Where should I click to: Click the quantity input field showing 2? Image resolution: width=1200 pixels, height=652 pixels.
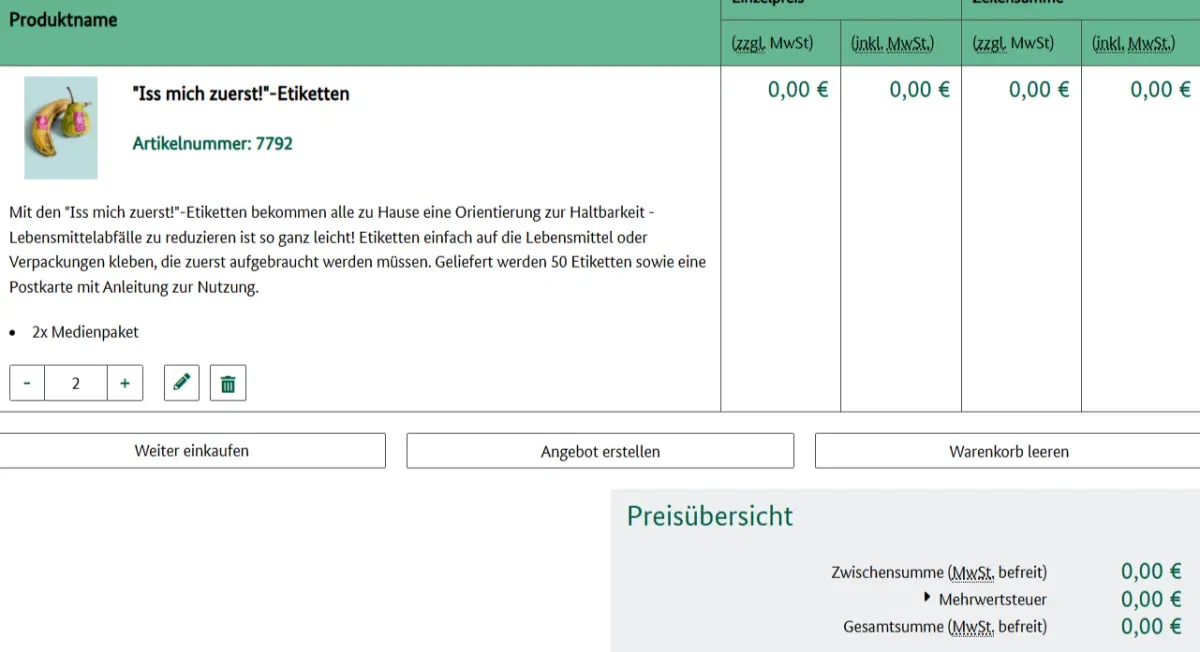pos(76,383)
